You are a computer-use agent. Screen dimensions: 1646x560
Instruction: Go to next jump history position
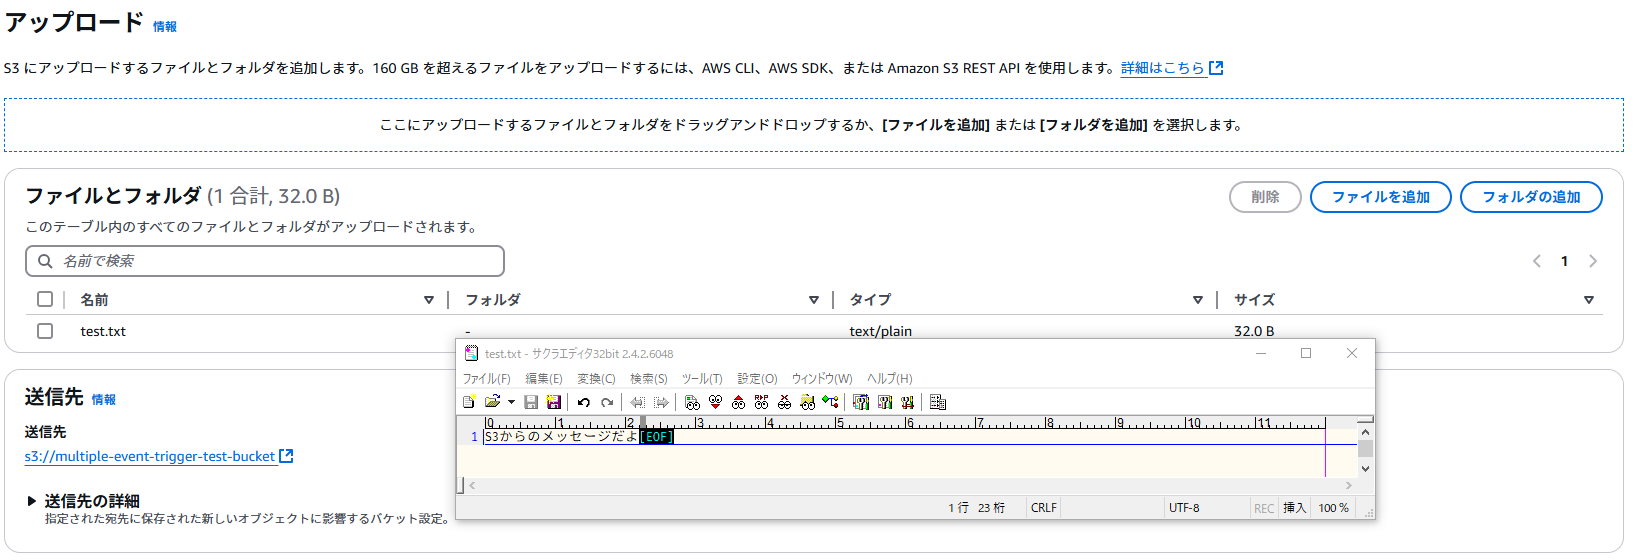tap(661, 402)
